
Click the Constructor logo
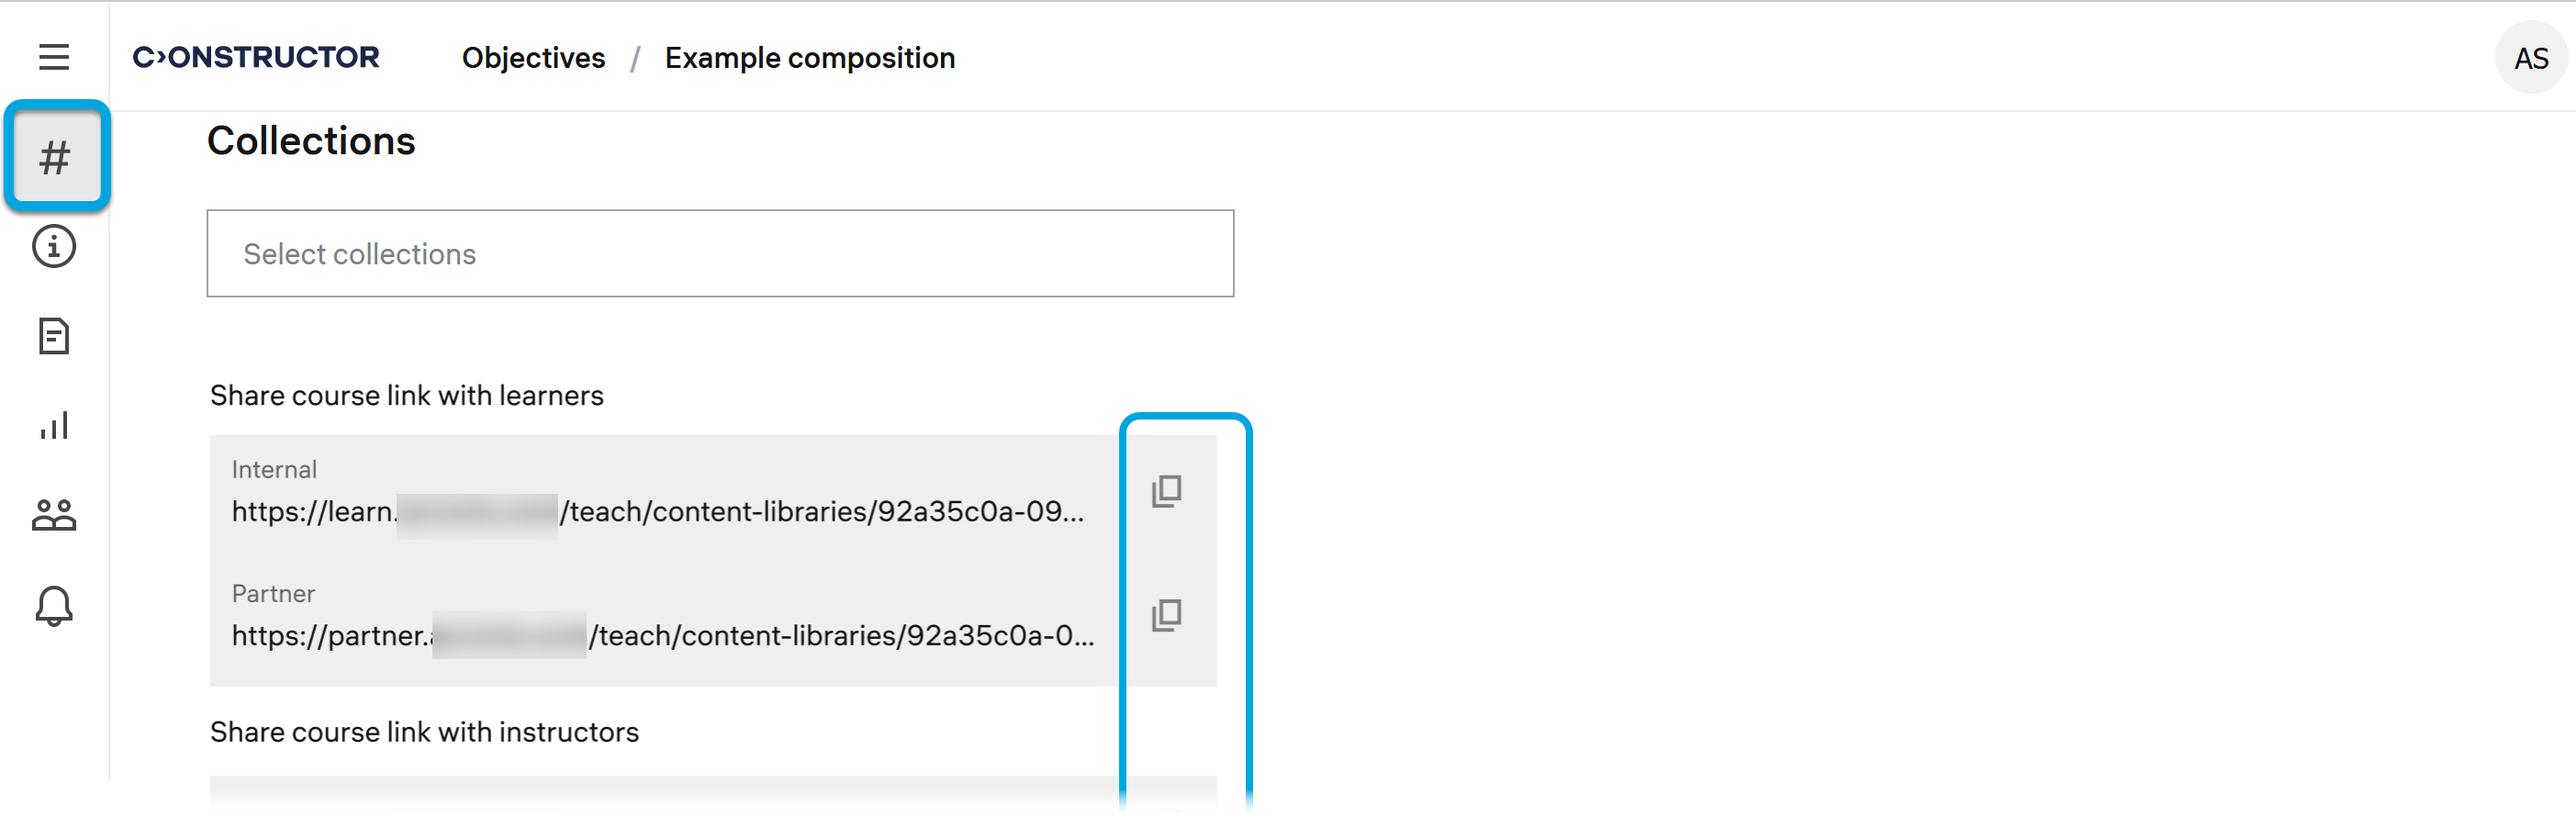(x=256, y=57)
